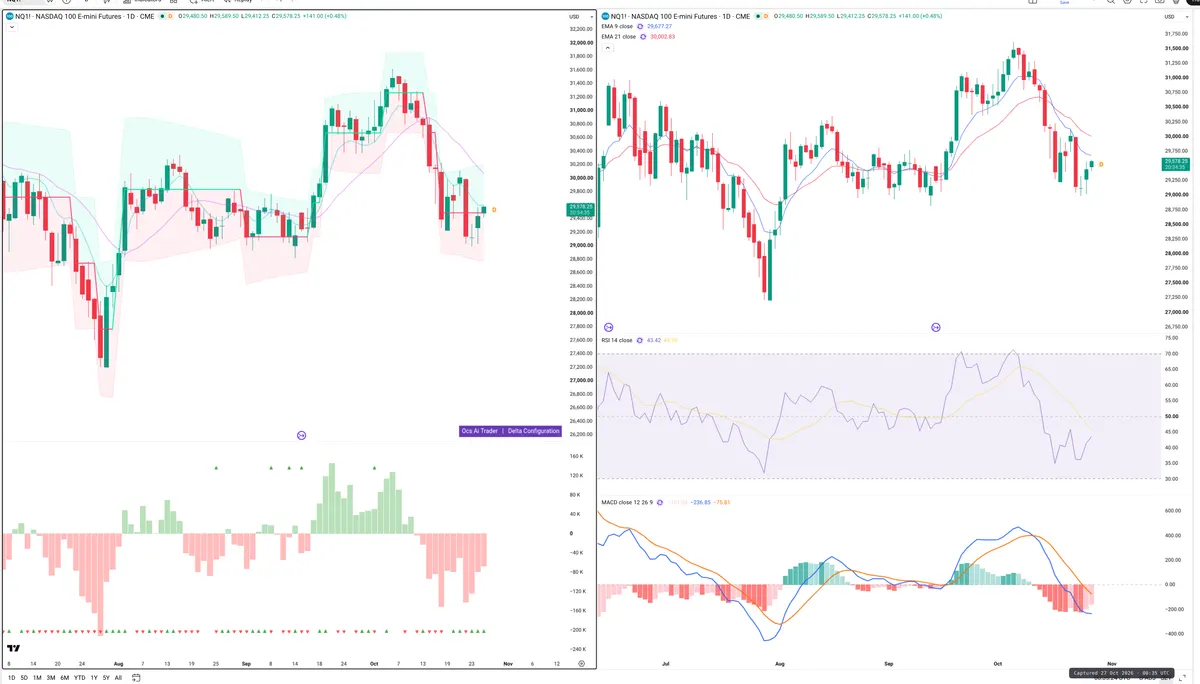Click the purple event marker below July
1200x684 pixels.
tap(608, 327)
